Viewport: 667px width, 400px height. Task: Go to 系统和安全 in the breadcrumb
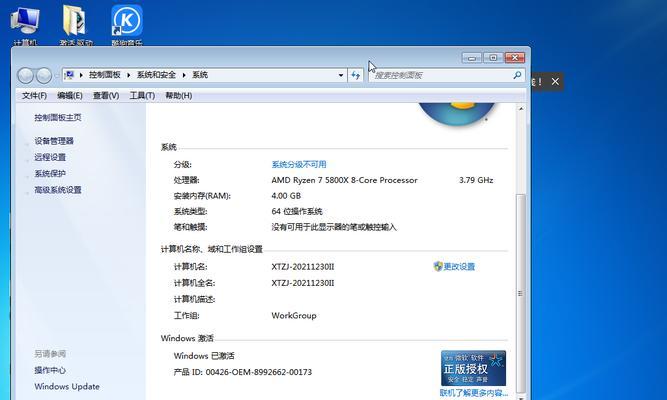pyautogui.click(x=156, y=75)
